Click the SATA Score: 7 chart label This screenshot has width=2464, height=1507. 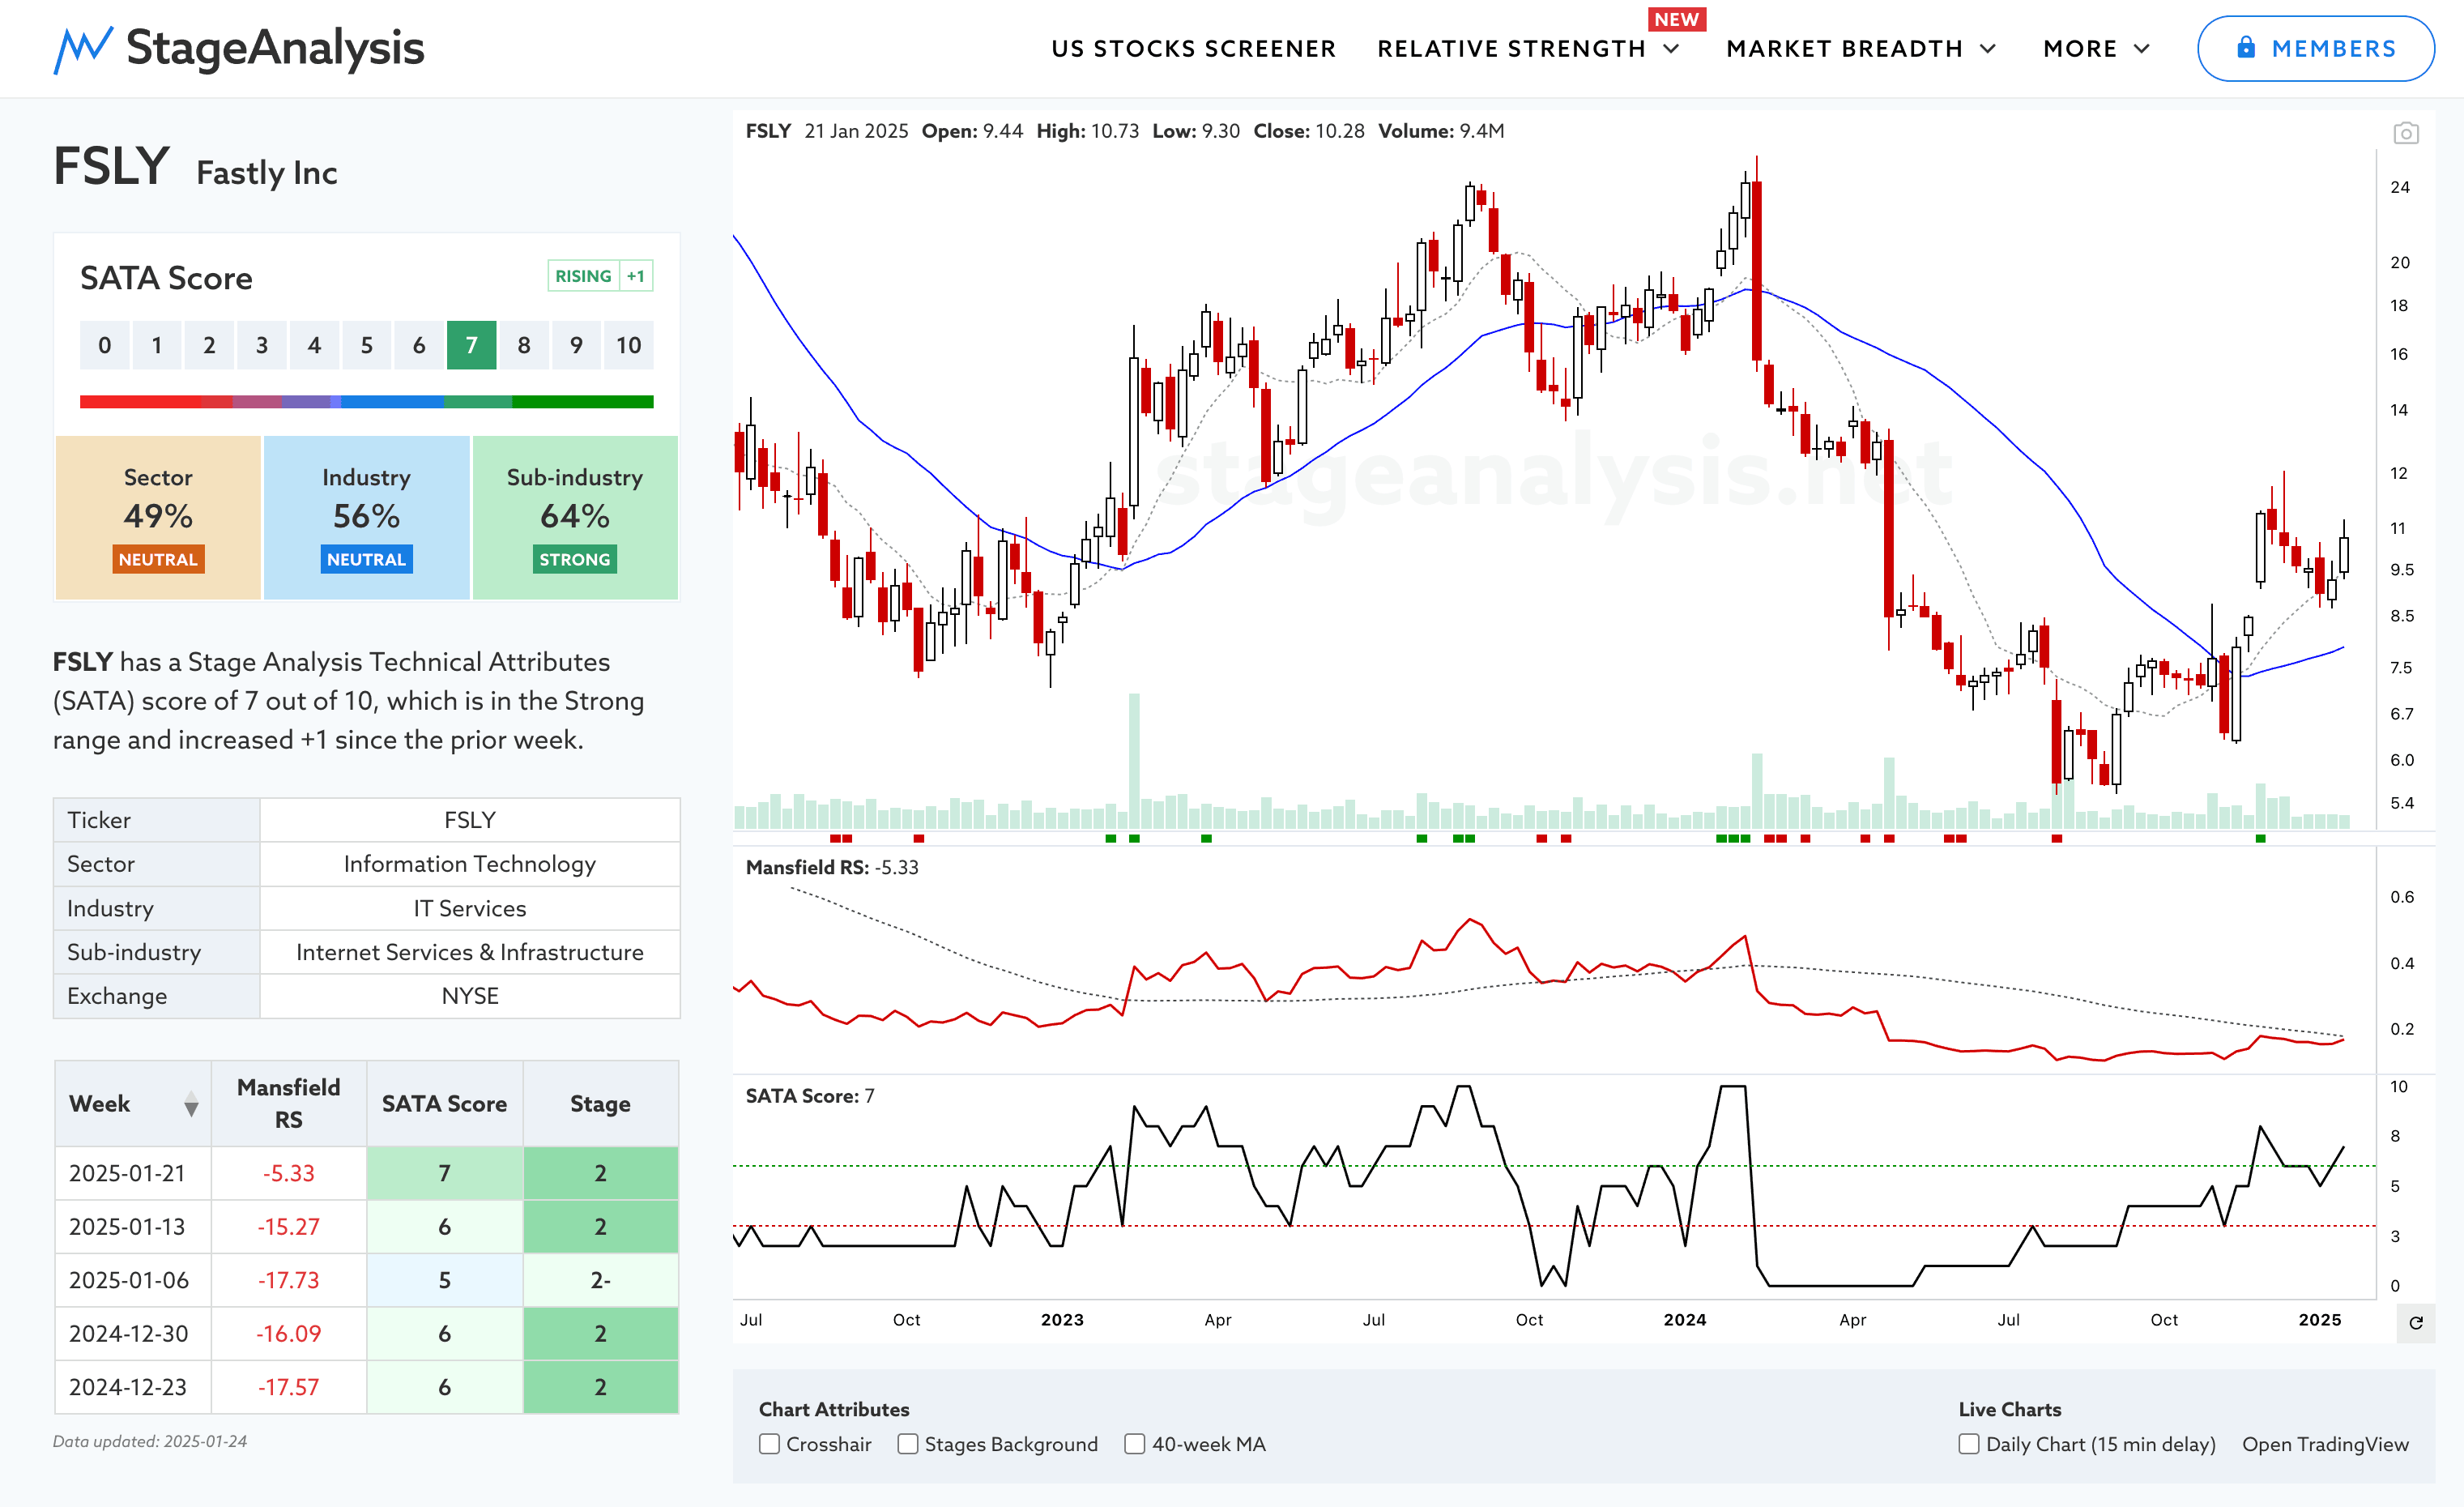pyautogui.click(x=809, y=1096)
